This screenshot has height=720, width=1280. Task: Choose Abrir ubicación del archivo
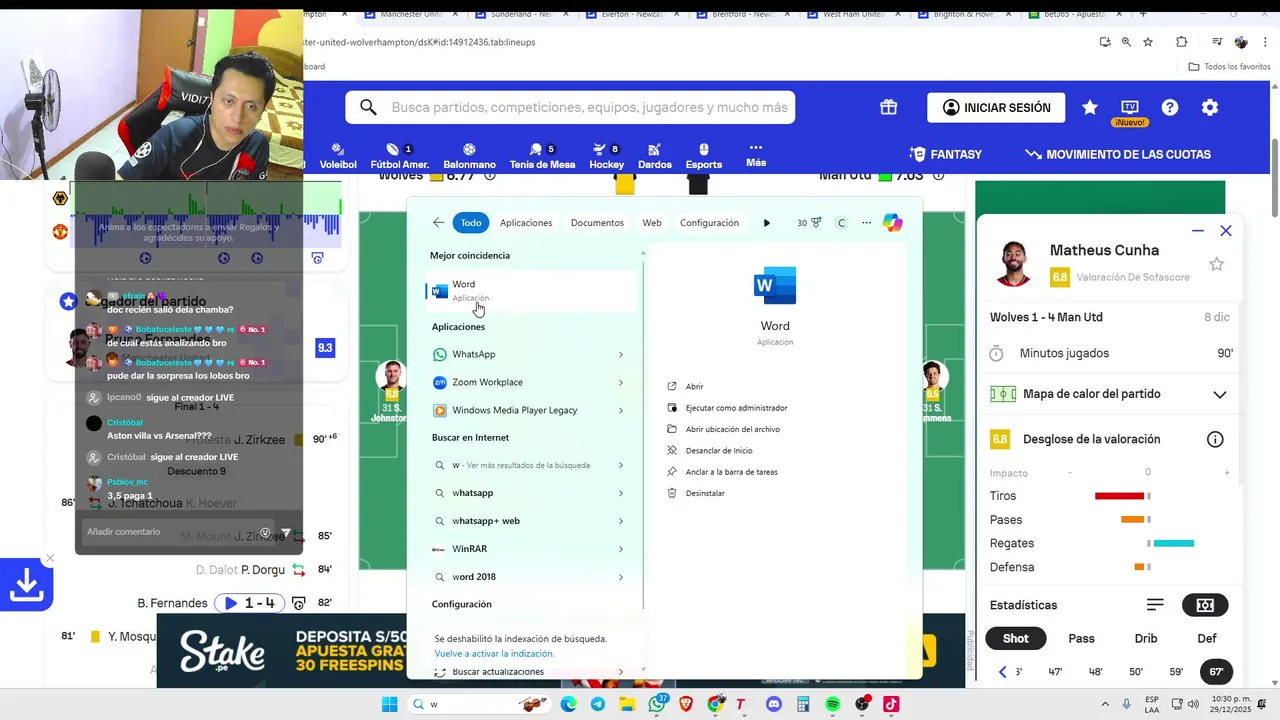[732, 429]
